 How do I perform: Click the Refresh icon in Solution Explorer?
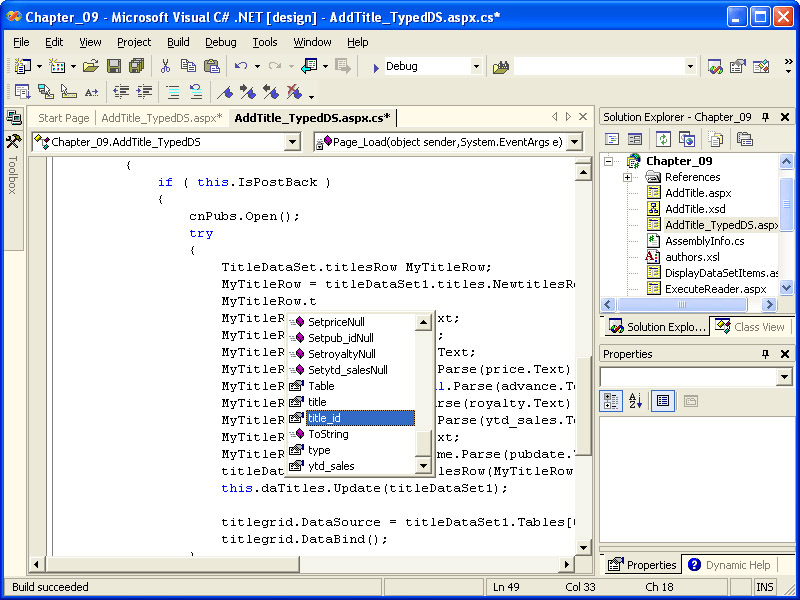[663, 139]
